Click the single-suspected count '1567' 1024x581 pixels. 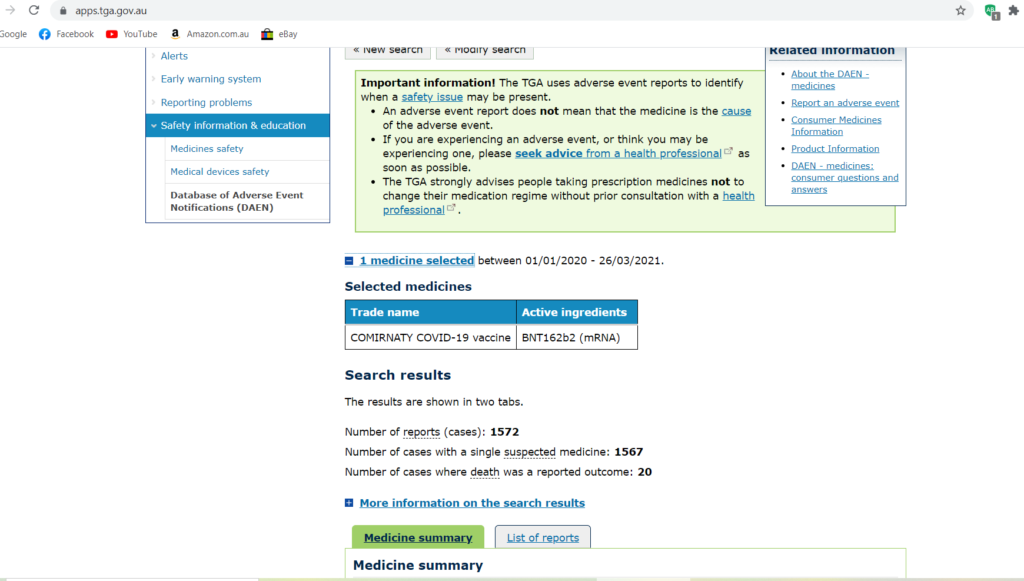coord(628,452)
